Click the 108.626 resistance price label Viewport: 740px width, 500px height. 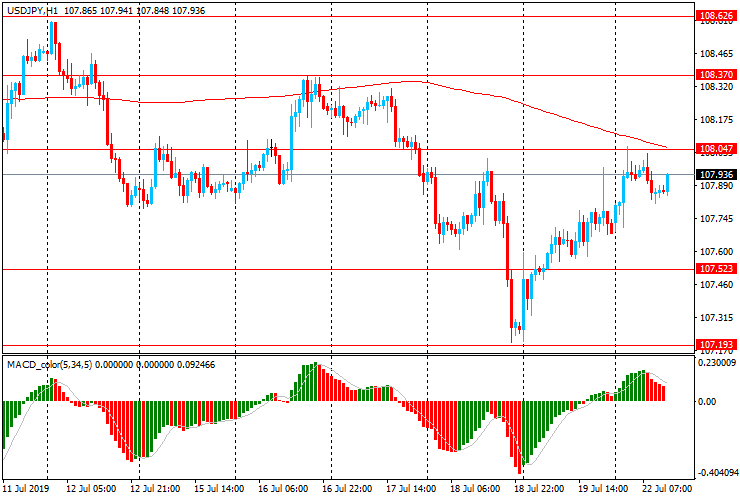716,16
